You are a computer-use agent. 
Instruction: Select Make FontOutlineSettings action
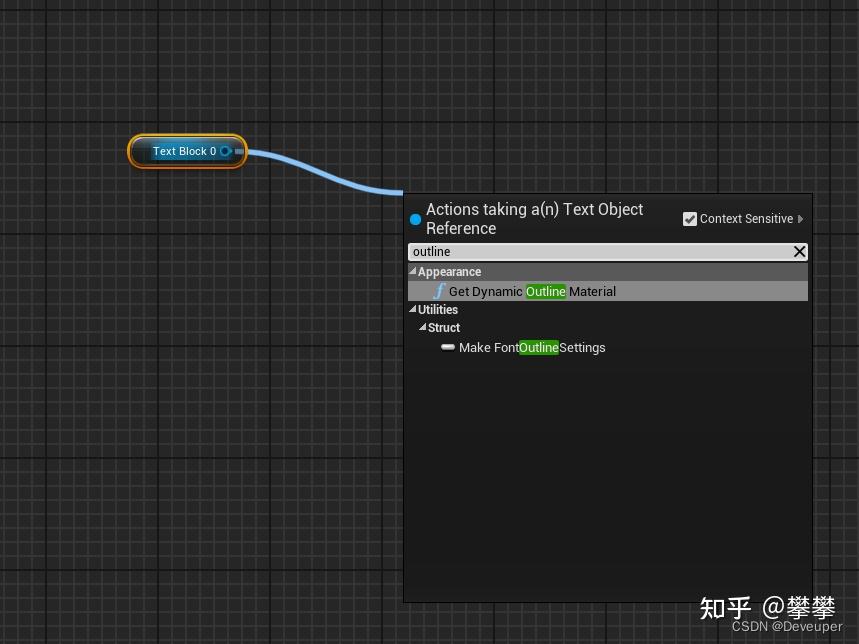pyautogui.click(x=532, y=347)
